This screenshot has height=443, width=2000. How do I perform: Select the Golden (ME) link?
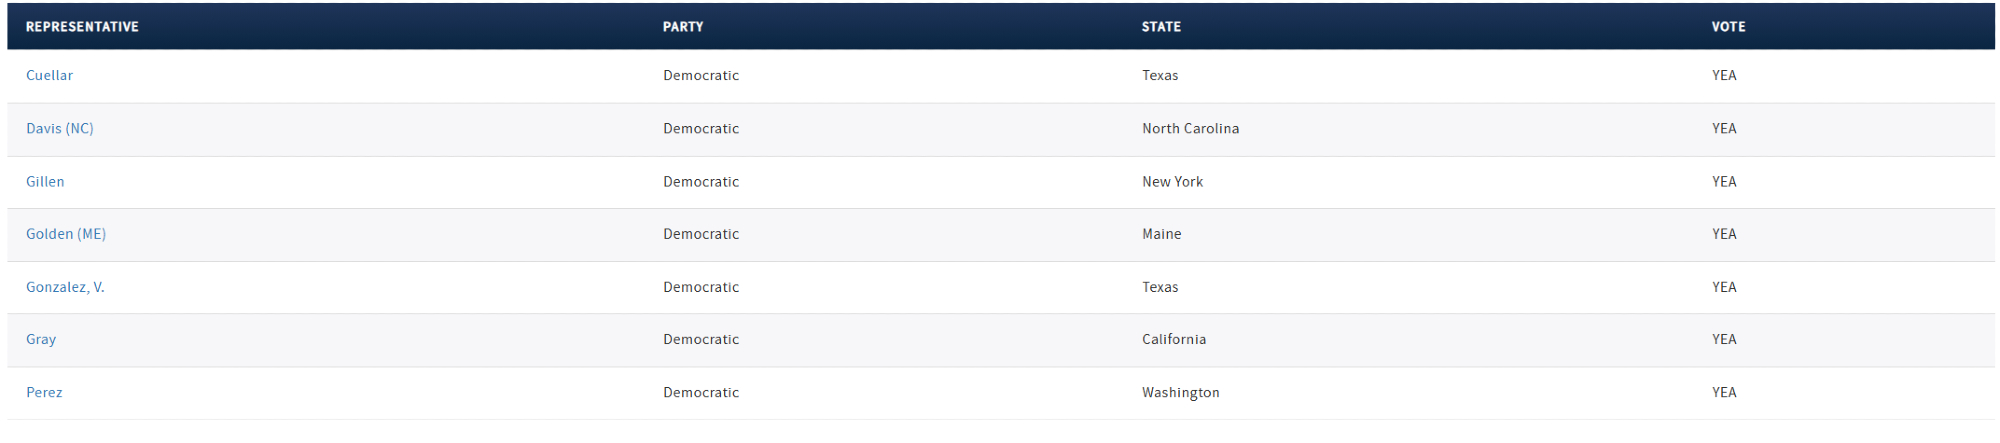66,234
